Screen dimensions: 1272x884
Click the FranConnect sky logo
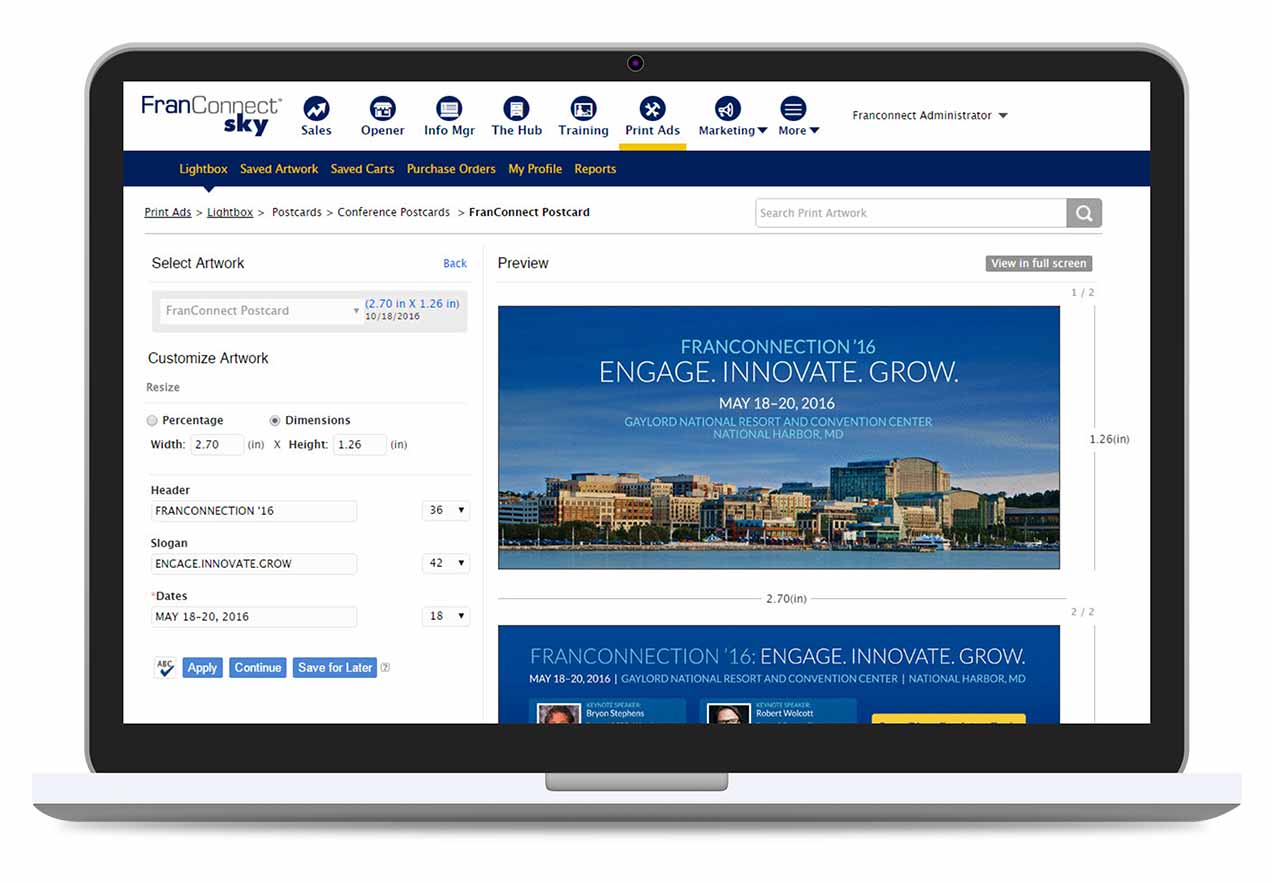click(212, 115)
